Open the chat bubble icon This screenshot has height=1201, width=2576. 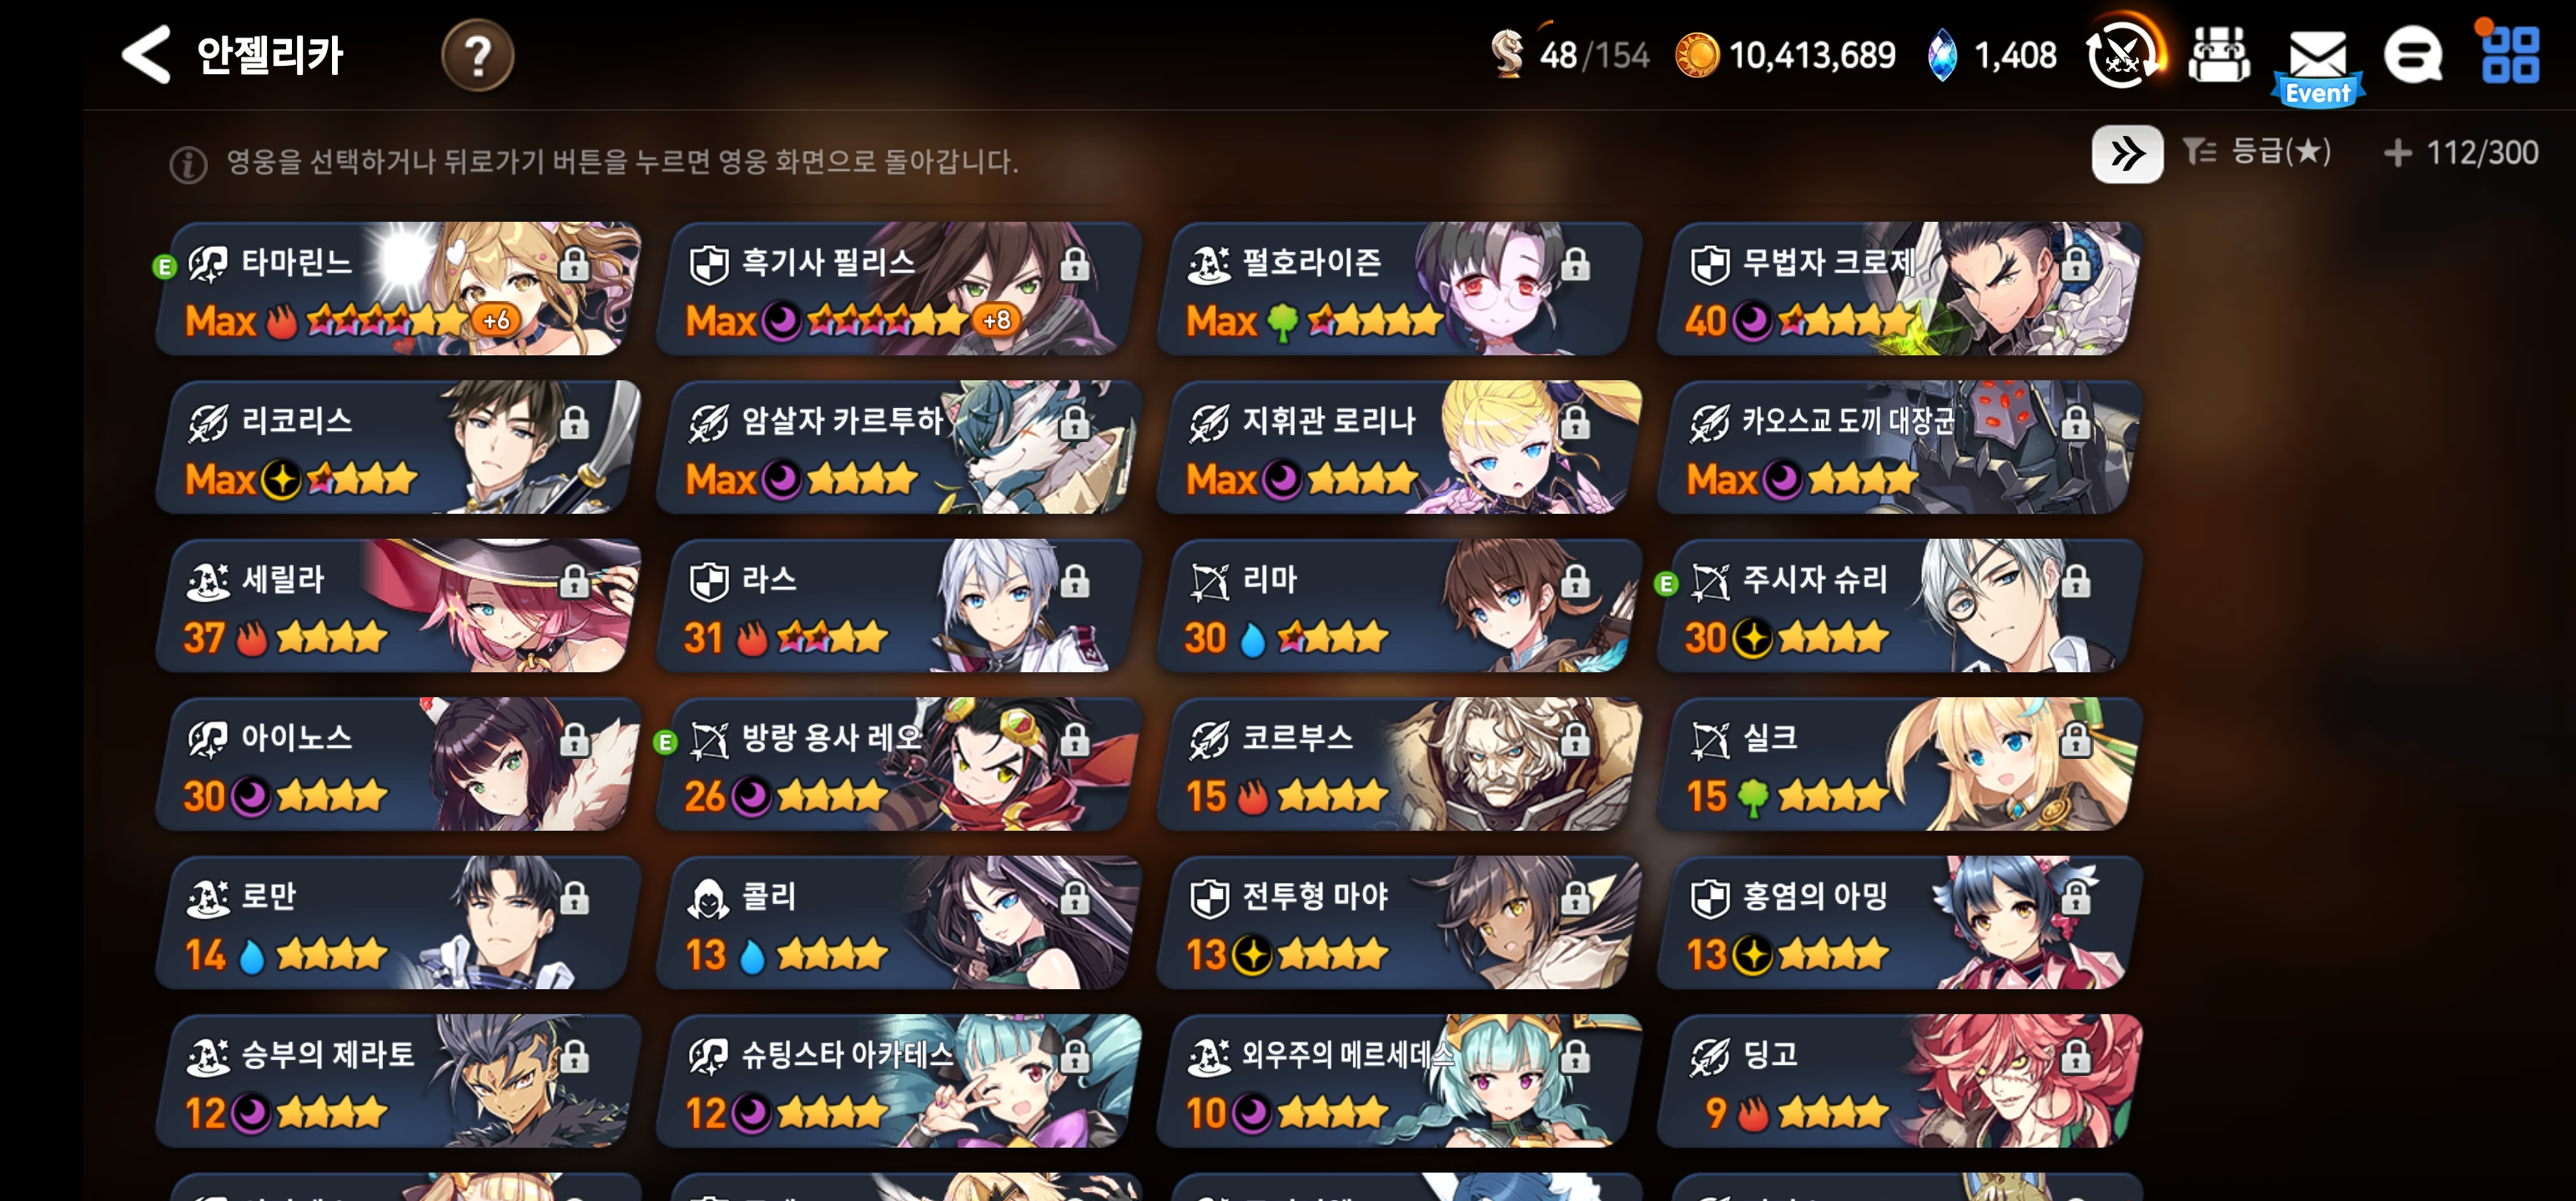[2412, 55]
